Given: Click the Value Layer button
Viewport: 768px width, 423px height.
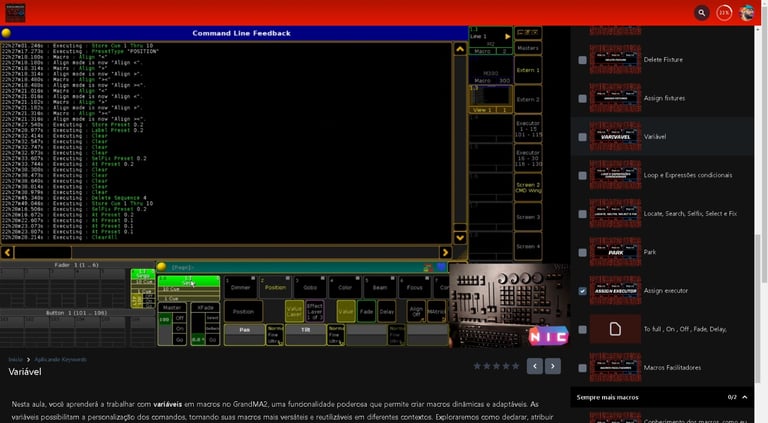Looking at the screenshot, I should (294, 311).
